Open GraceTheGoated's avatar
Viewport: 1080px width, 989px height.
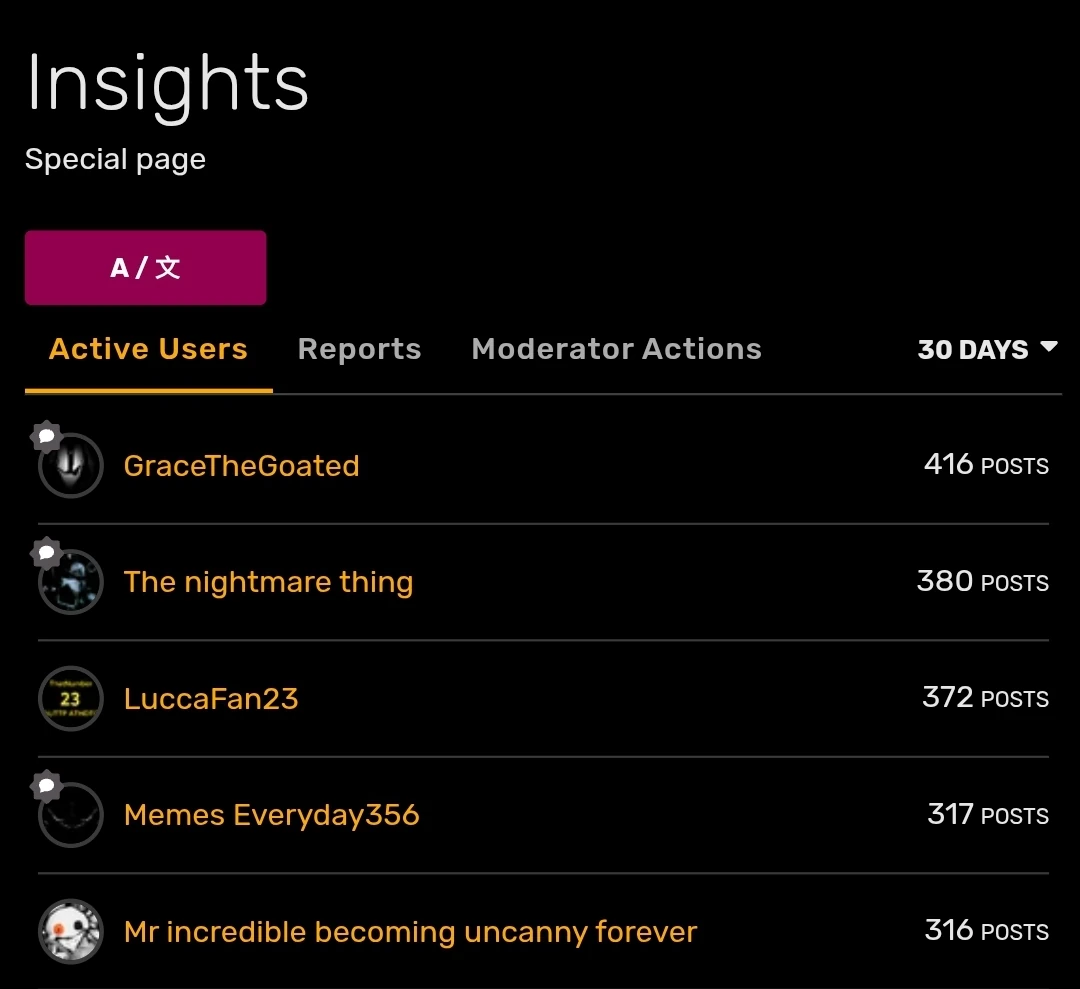(x=71, y=466)
